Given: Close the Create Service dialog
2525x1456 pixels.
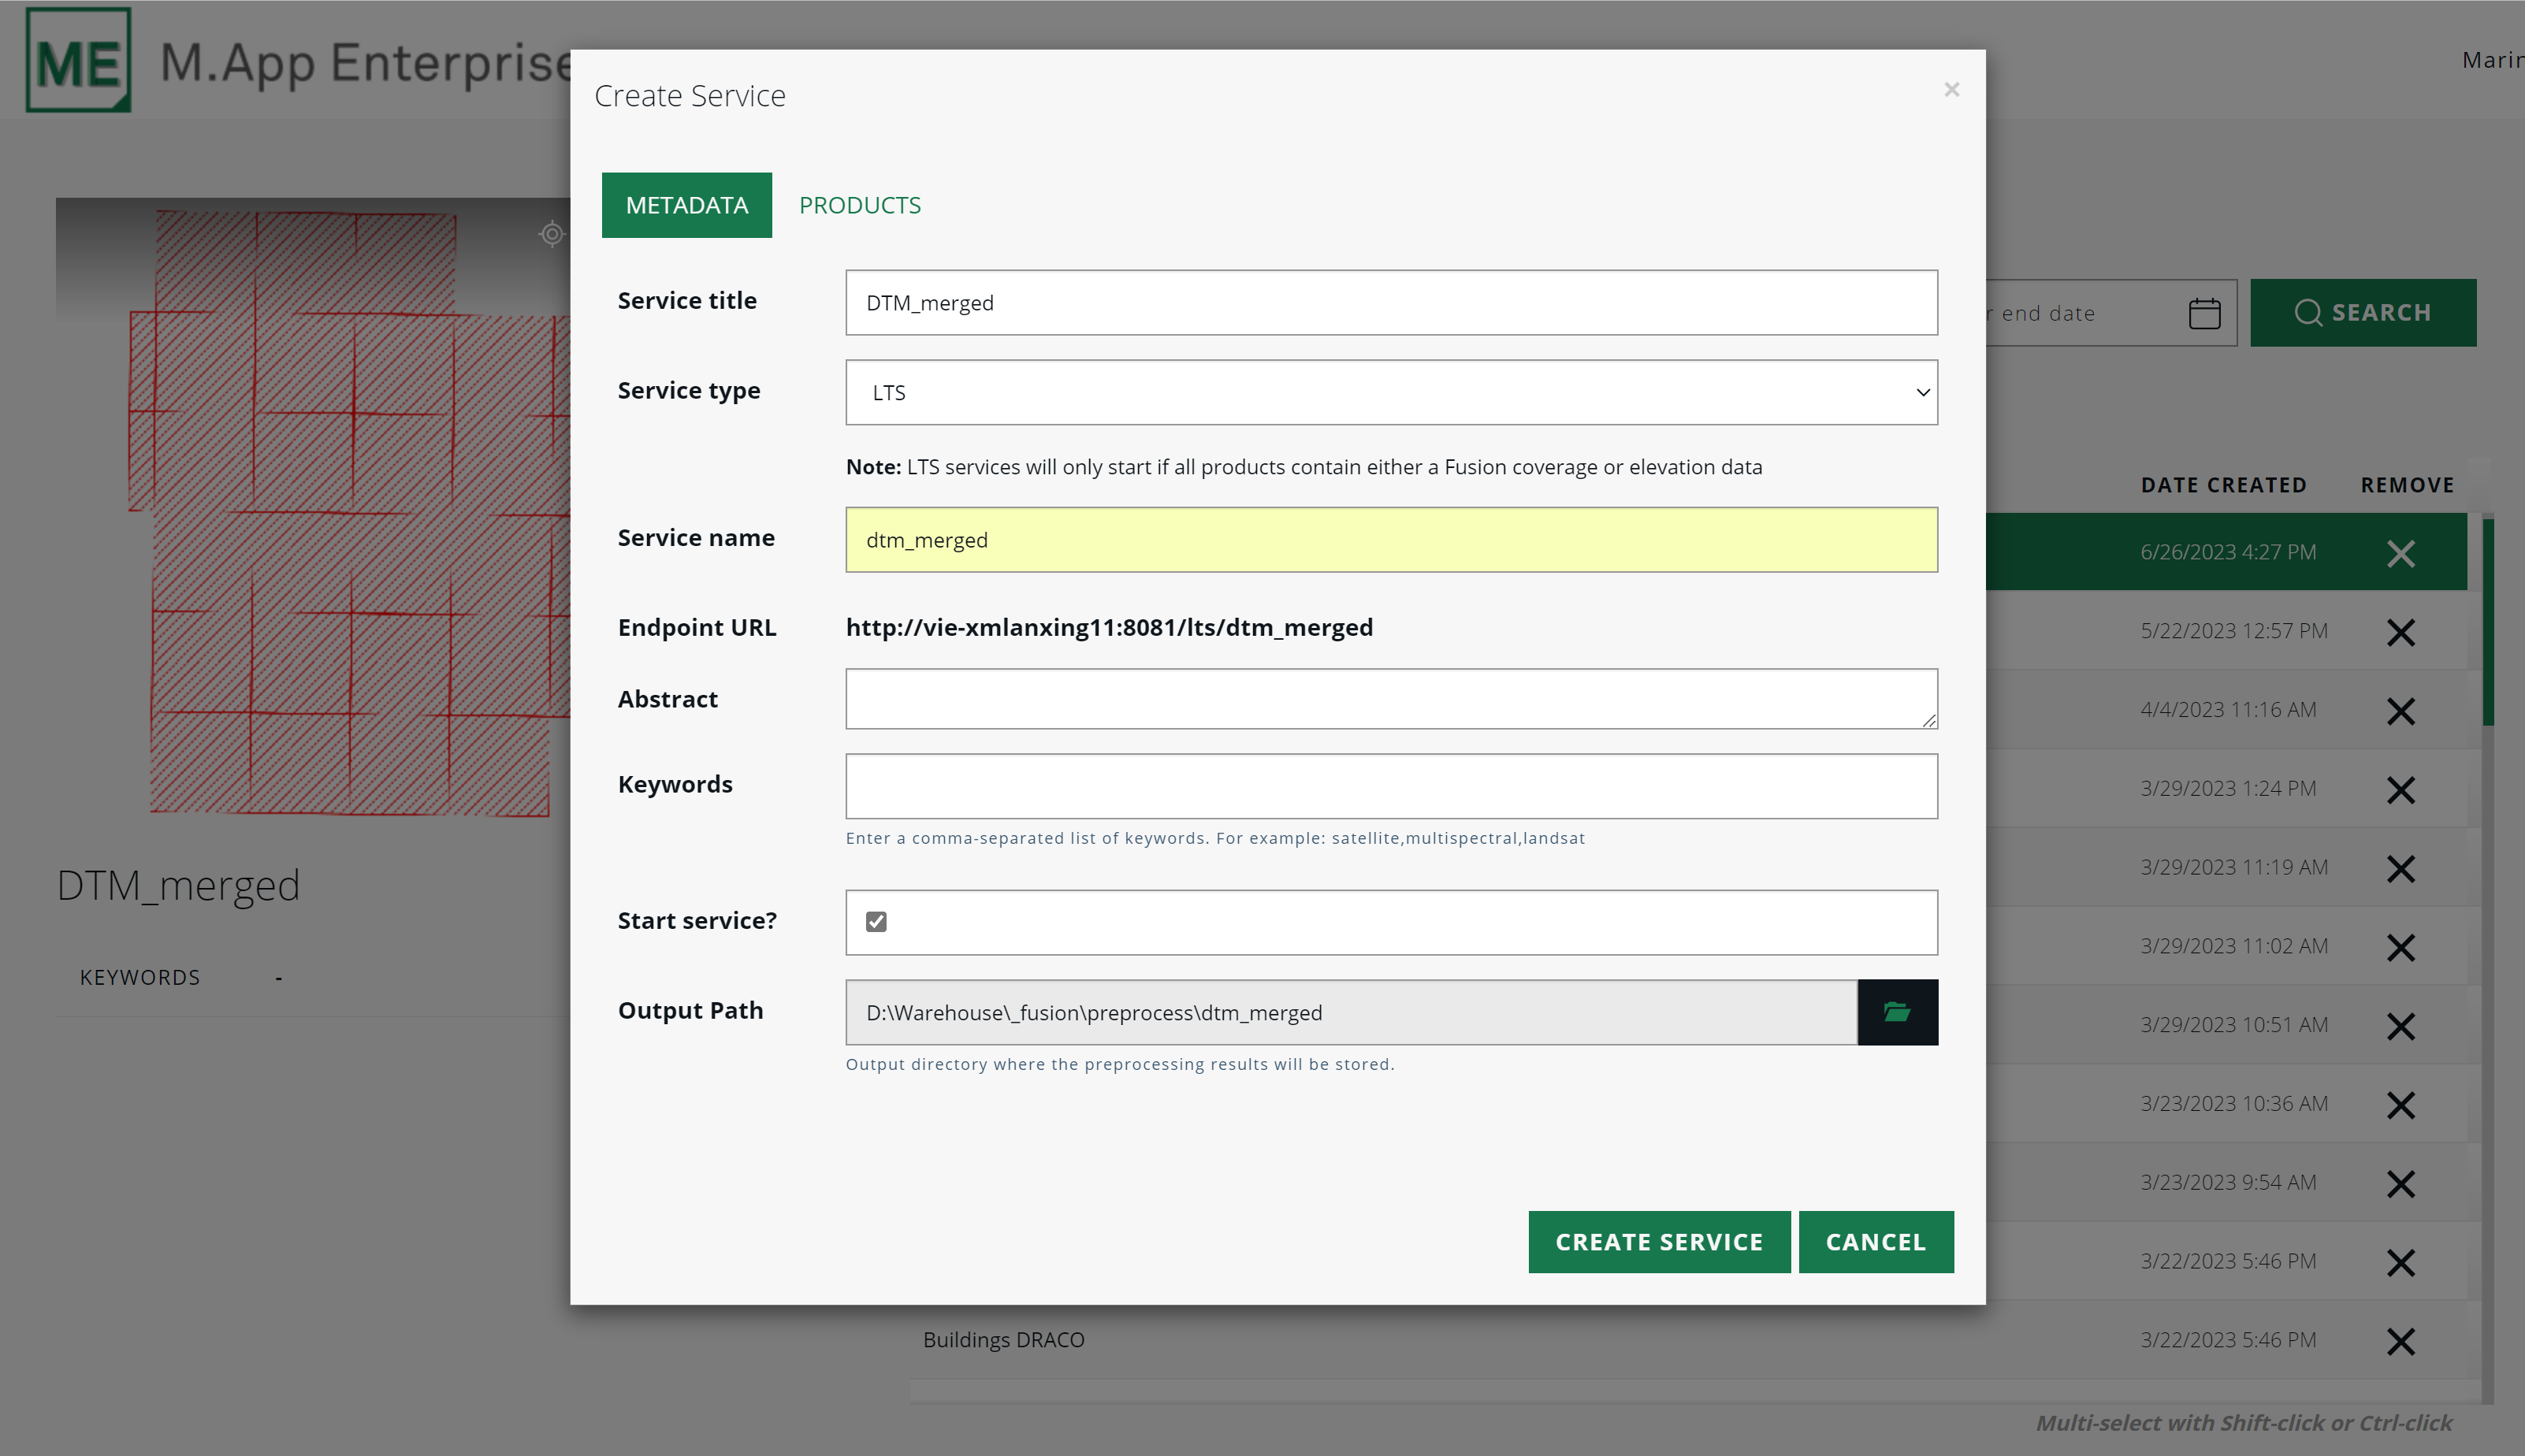Looking at the screenshot, I should point(1951,90).
